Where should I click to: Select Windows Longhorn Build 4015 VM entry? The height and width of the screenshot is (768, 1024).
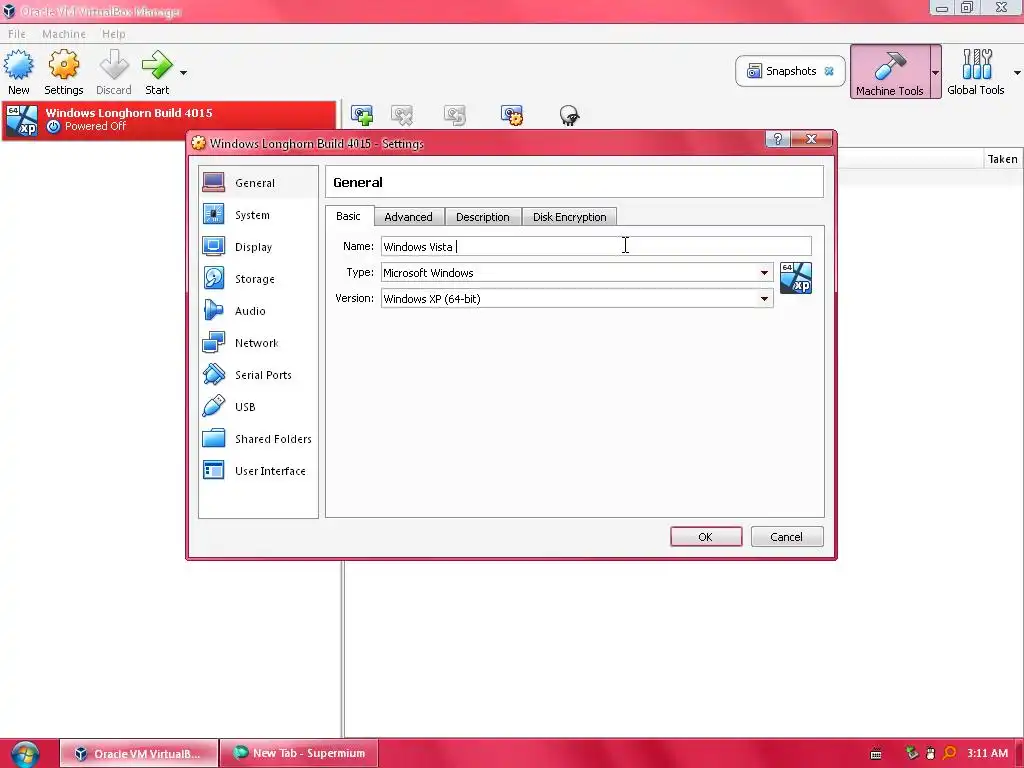tap(169, 120)
